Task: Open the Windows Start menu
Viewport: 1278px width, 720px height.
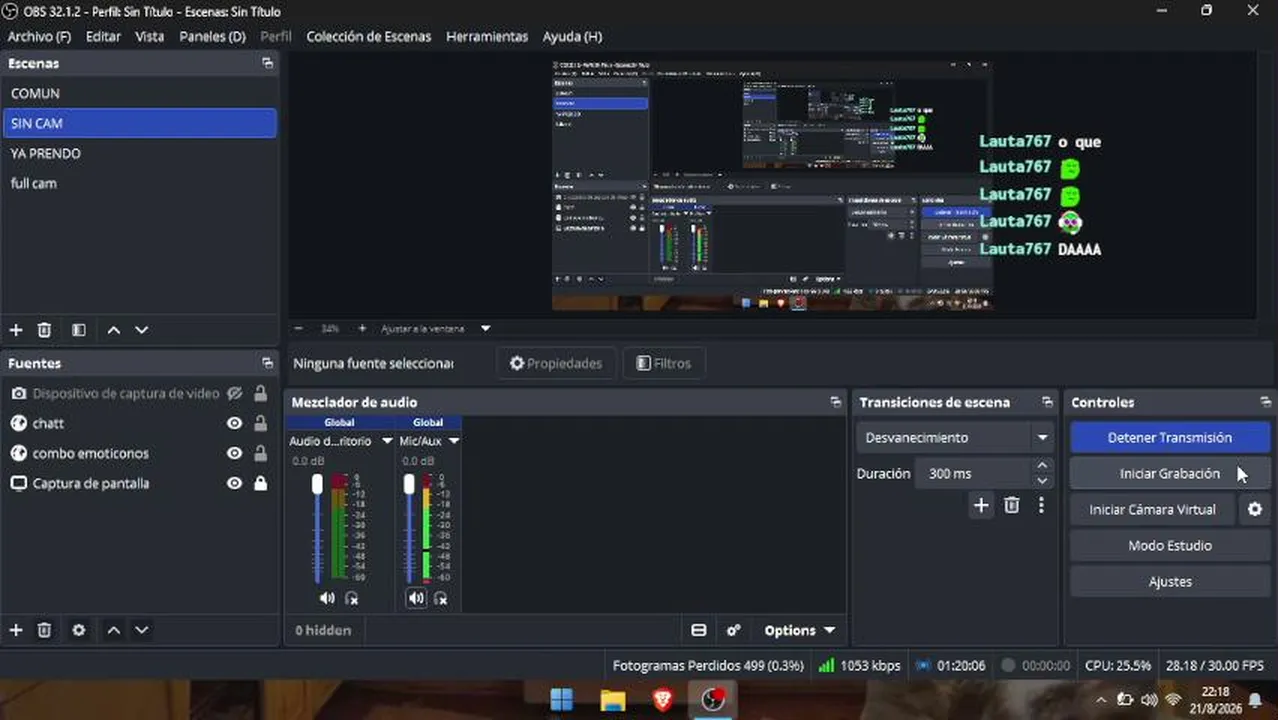Action: point(562,699)
